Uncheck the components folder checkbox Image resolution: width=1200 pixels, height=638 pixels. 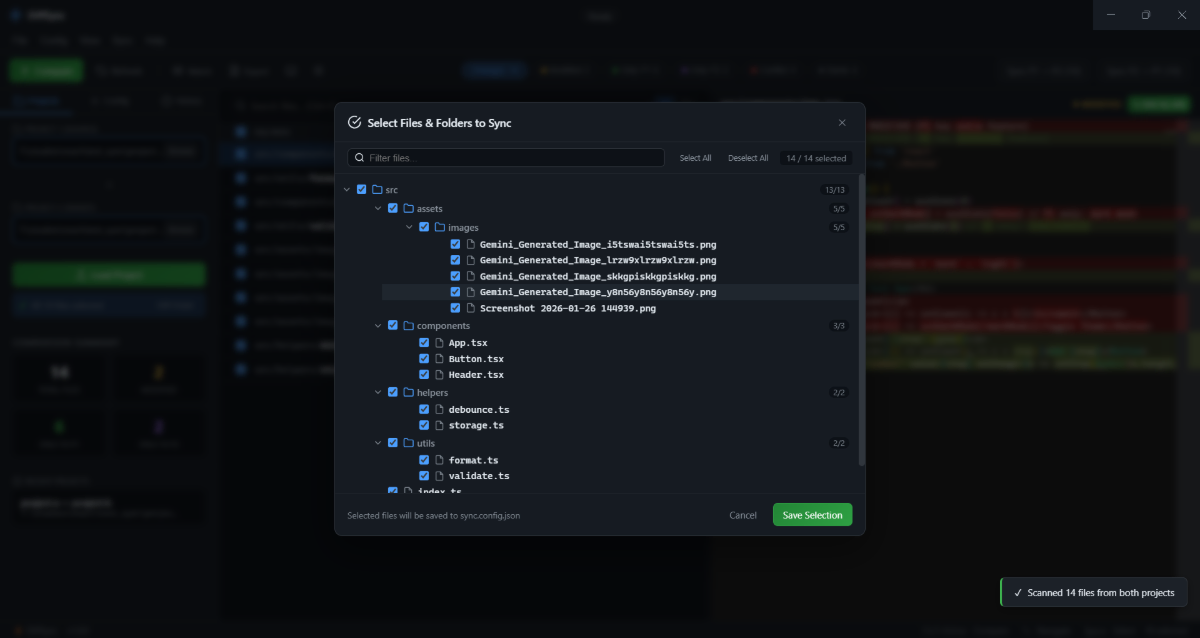(x=393, y=325)
